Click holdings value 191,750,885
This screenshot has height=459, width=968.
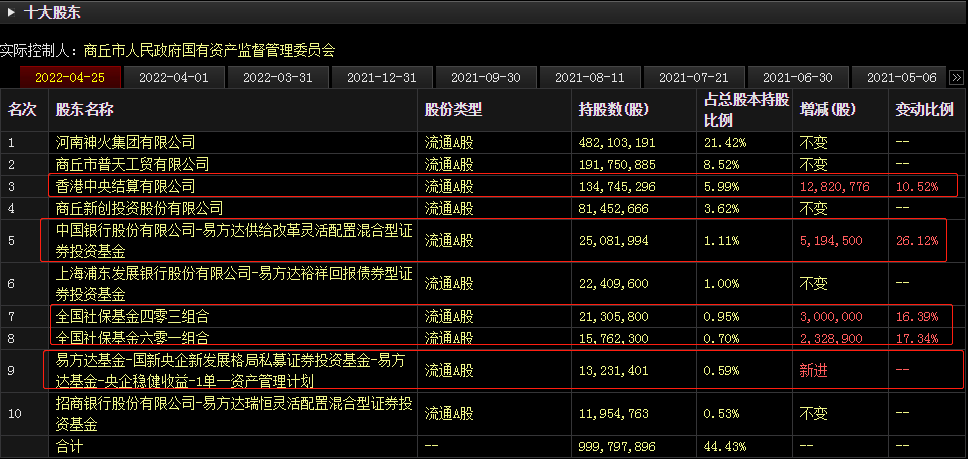coord(617,165)
